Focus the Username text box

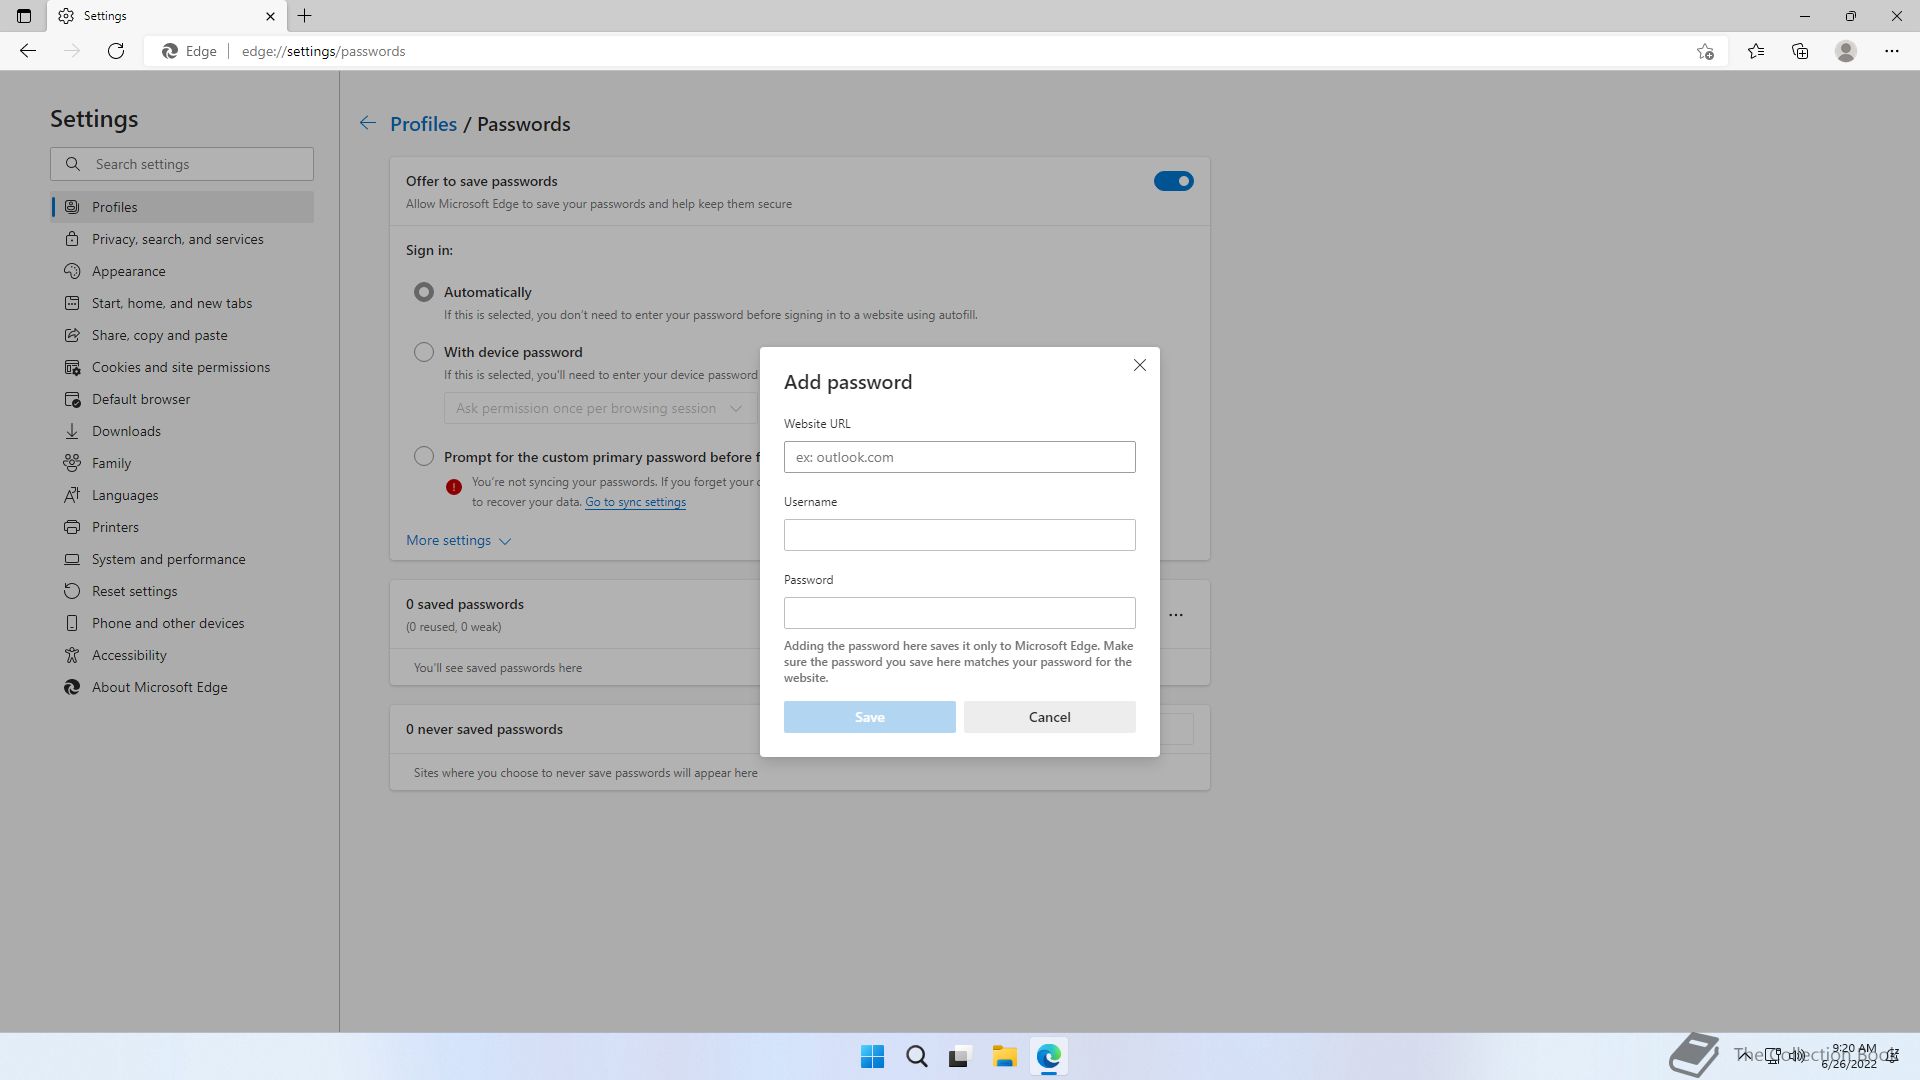959,535
